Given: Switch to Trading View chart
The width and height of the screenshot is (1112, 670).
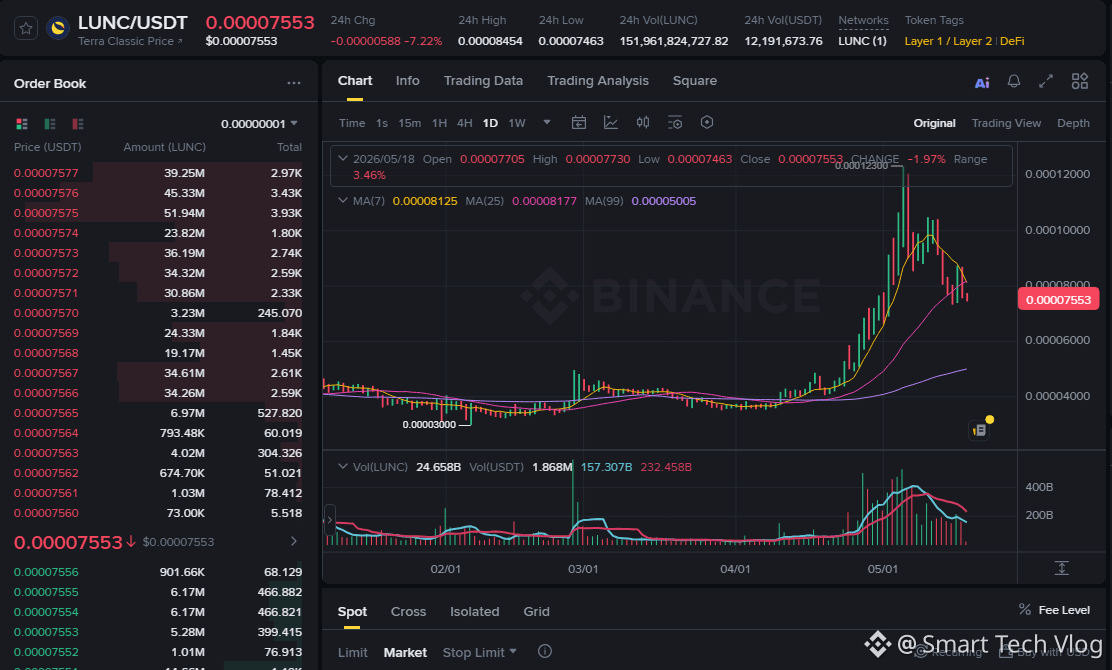Looking at the screenshot, I should tap(1006, 123).
